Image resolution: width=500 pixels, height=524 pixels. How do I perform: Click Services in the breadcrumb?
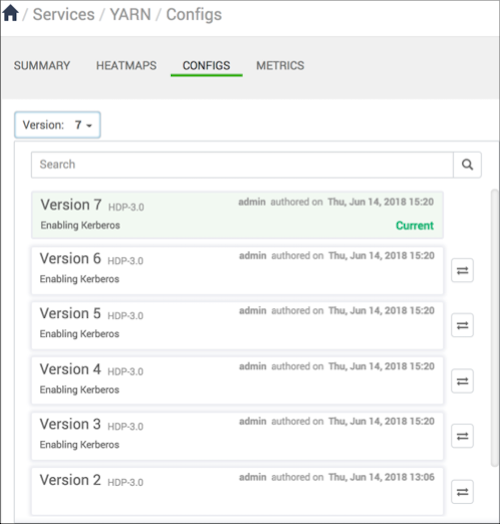64,14
